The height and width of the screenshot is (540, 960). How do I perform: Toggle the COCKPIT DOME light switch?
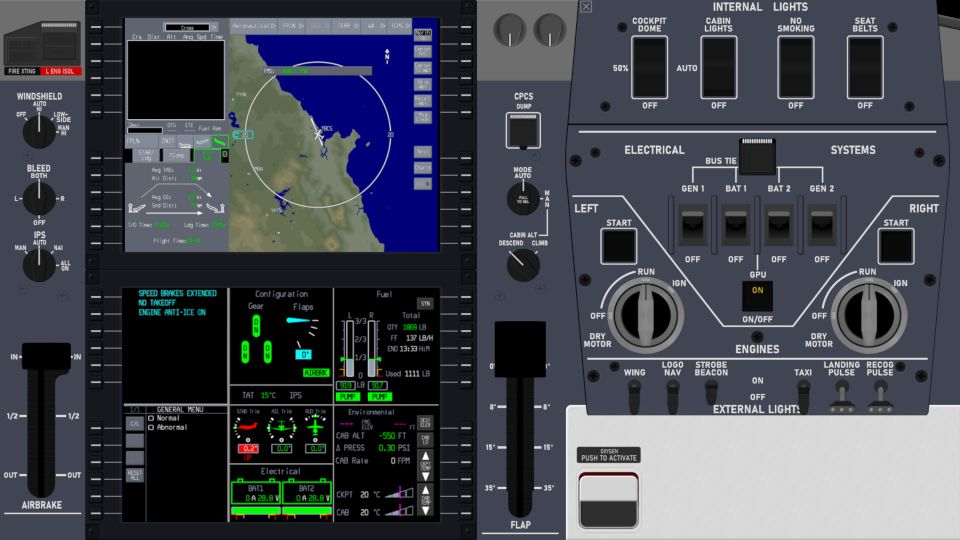pyautogui.click(x=650, y=67)
